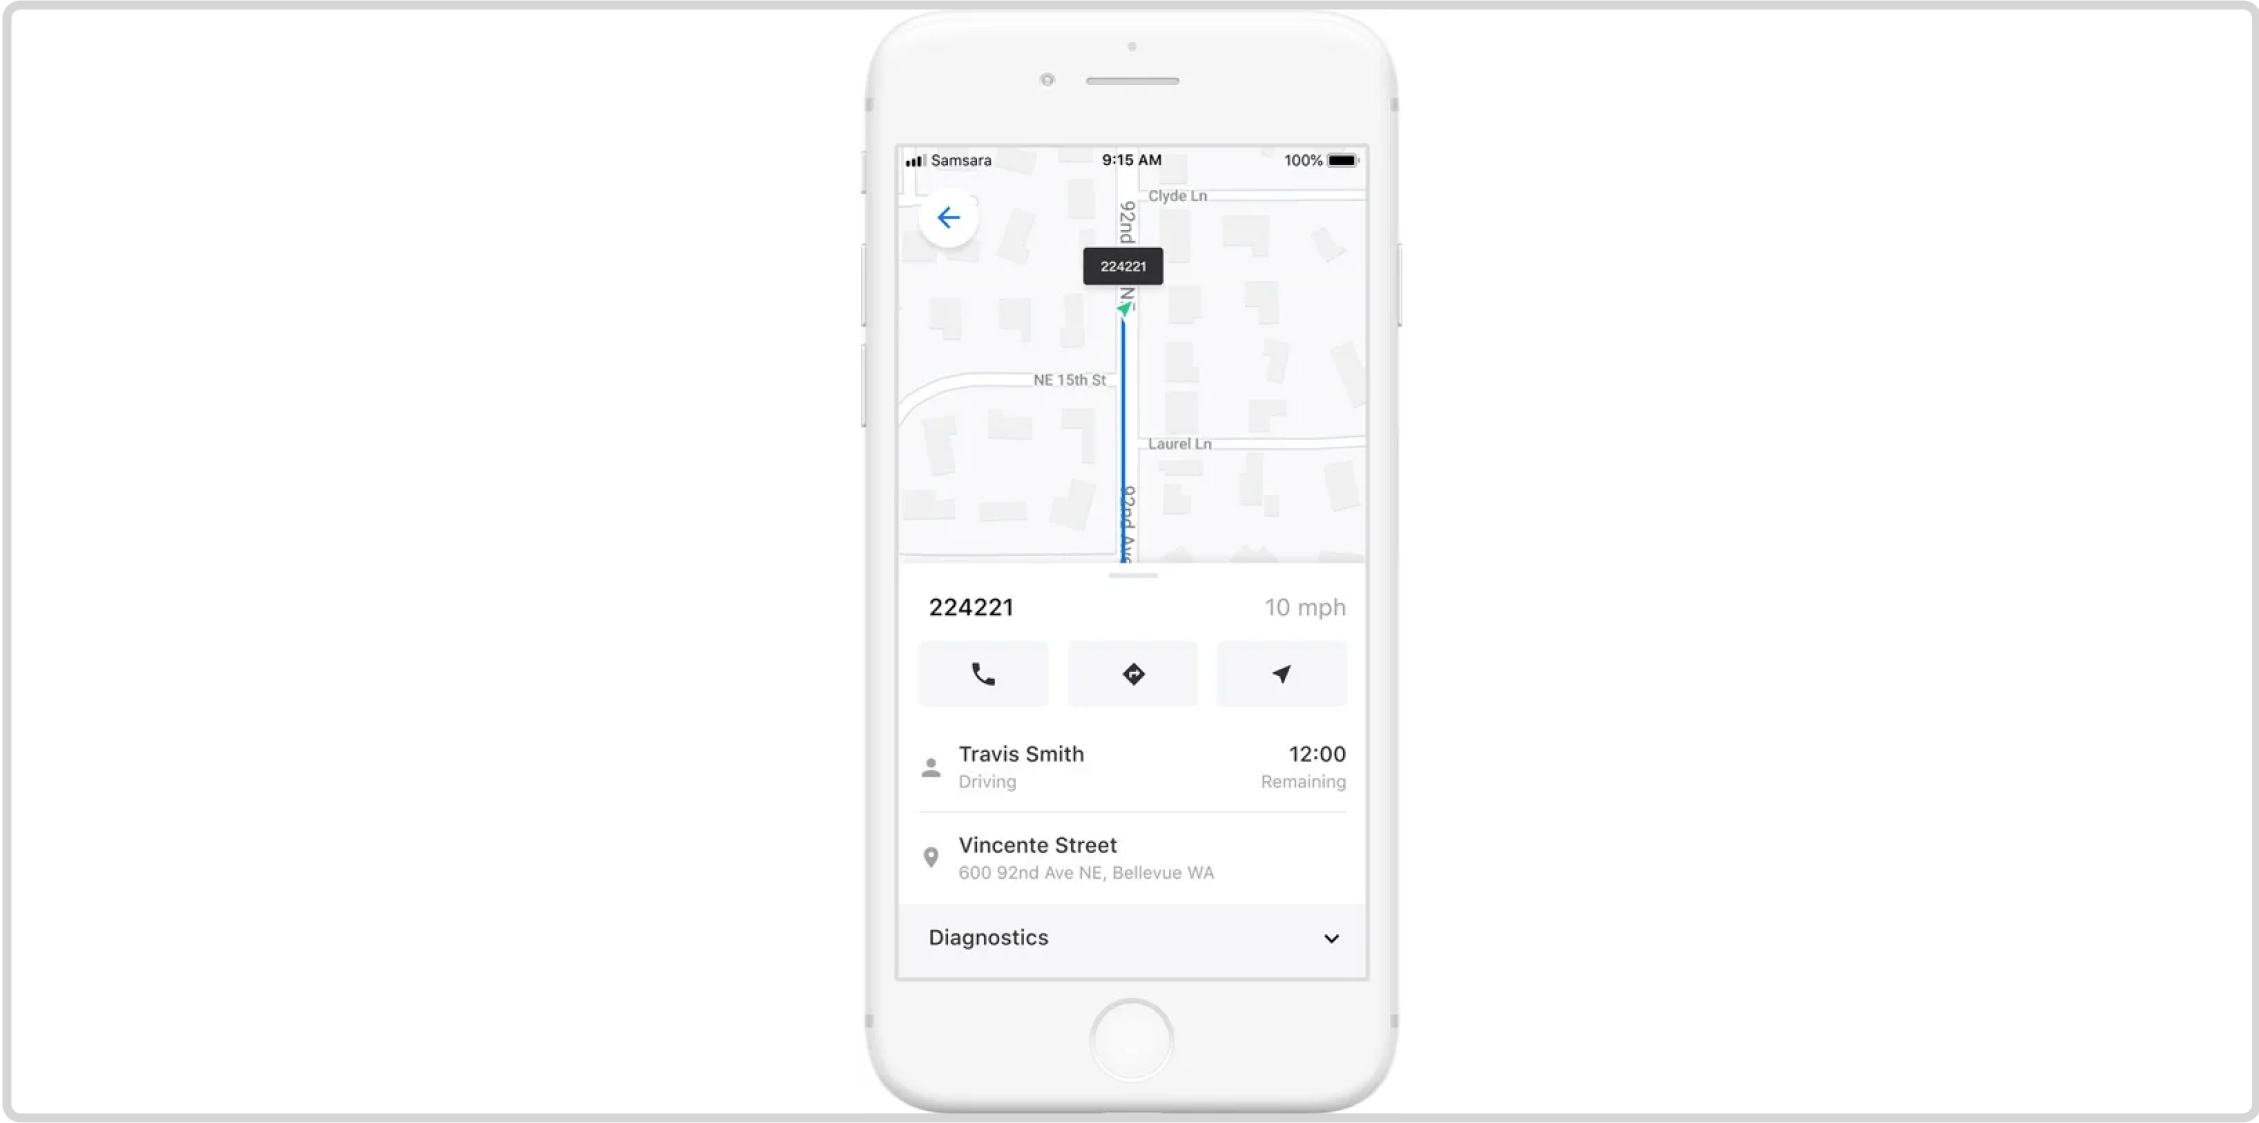Tap the Diagnostics chevron dropdown
The height and width of the screenshot is (1123, 2259).
pyautogui.click(x=1328, y=938)
